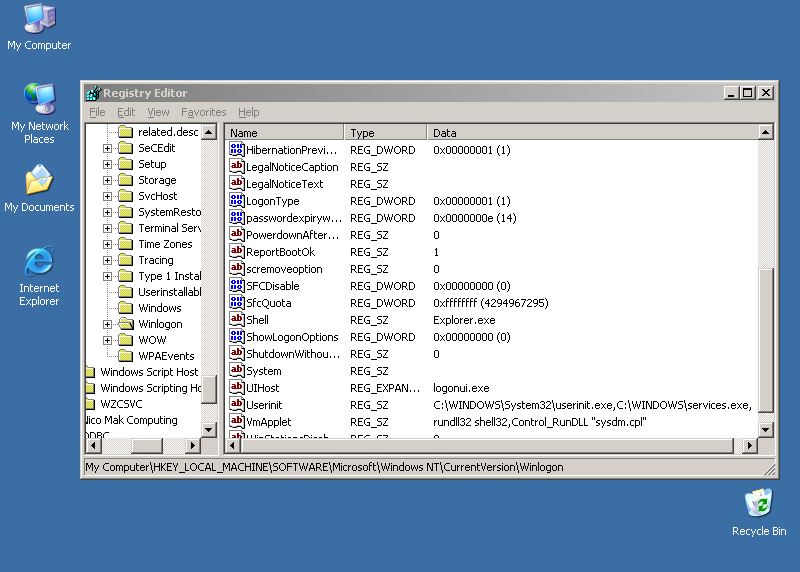This screenshot has height=572, width=800.
Task: Click the values pane scroll right arrow
Action: pyautogui.click(x=749, y=445)
